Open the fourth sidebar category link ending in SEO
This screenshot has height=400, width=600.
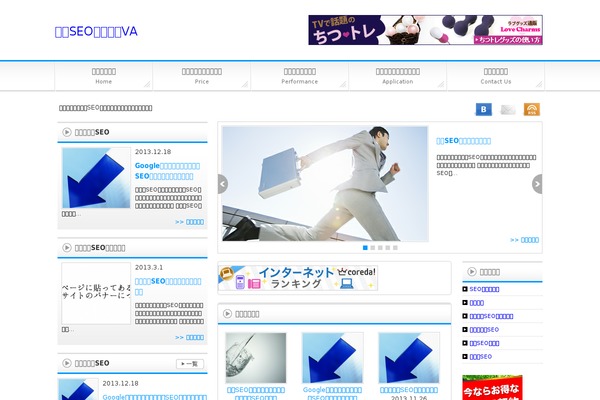[x=484, y=330]
